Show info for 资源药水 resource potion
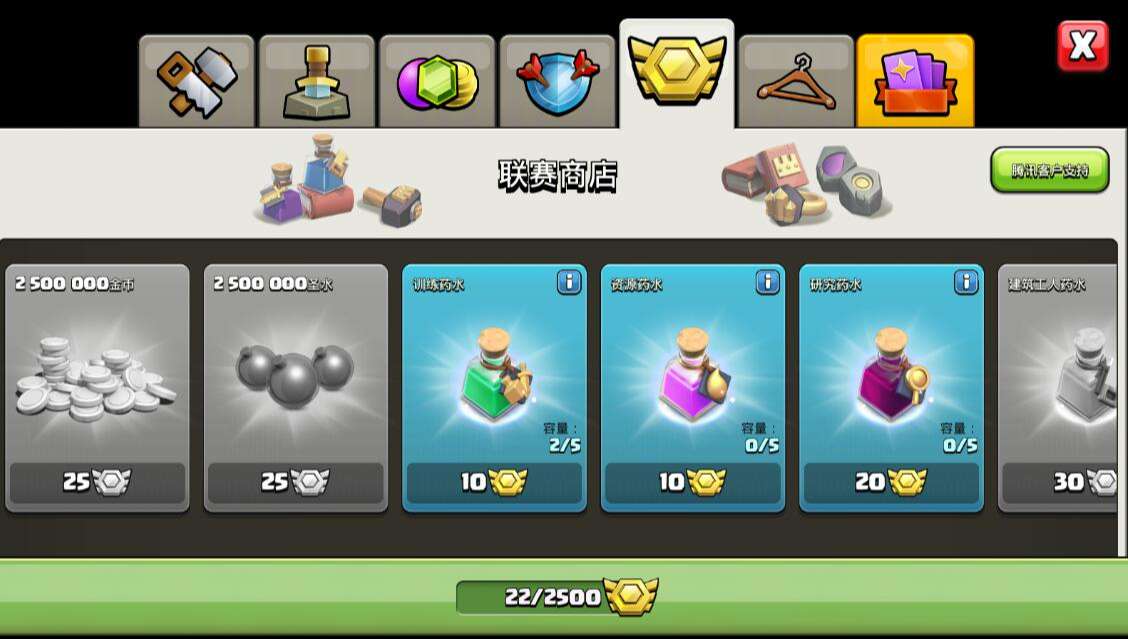 pyautogui.click(x=768, y=282)
